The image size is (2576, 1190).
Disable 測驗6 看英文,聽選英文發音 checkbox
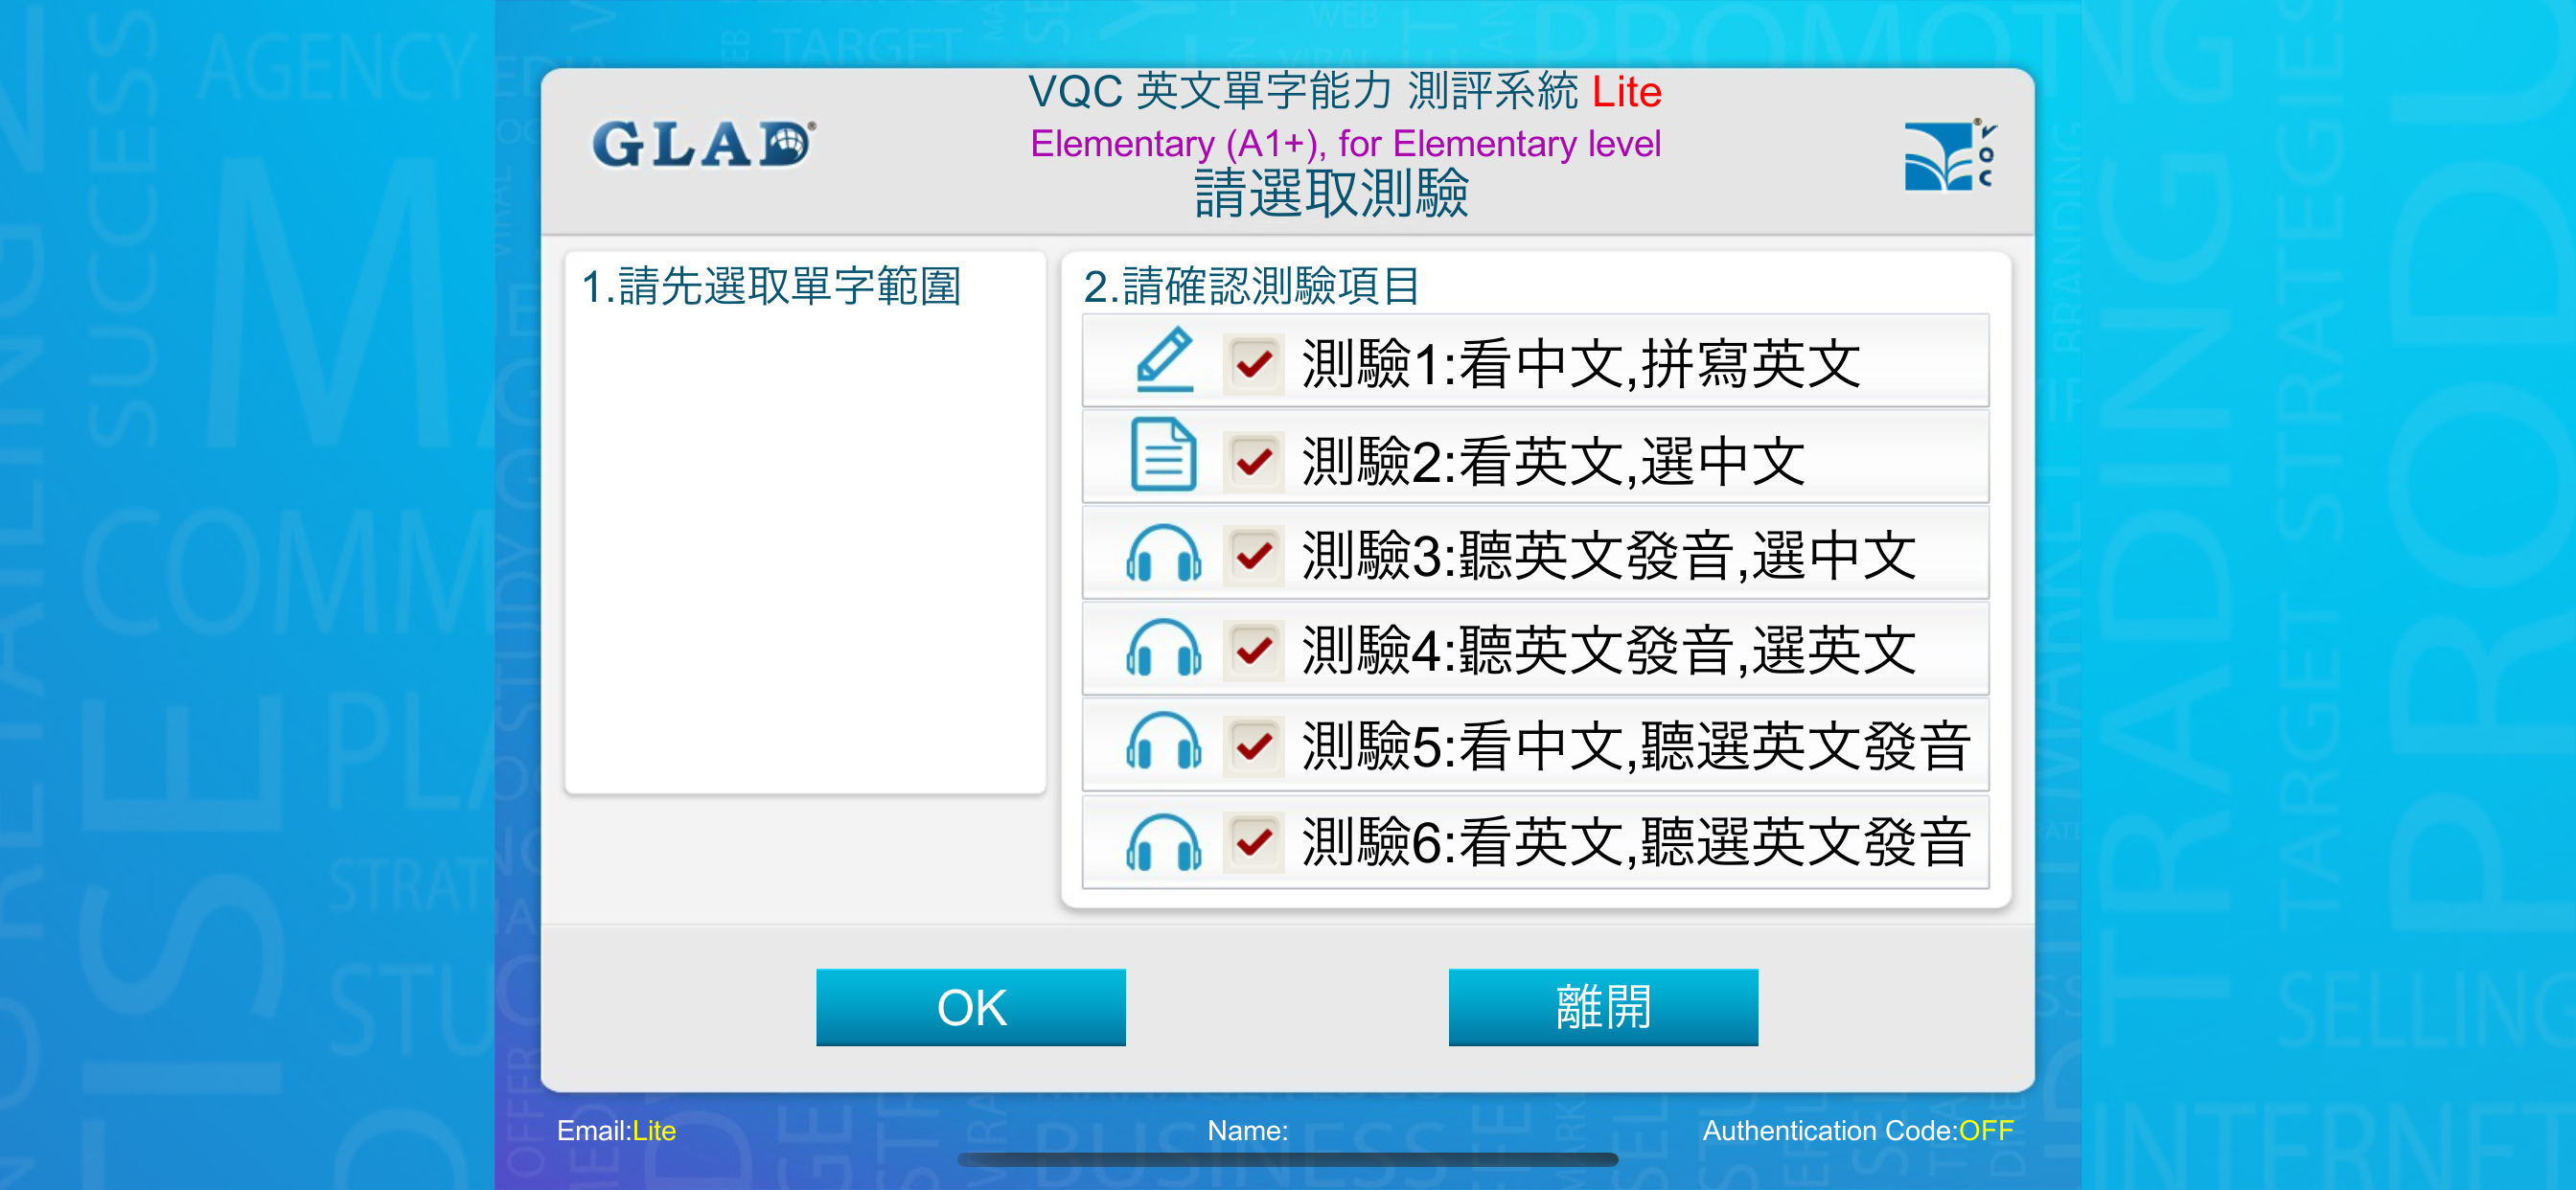click(x=1253, y=841)
